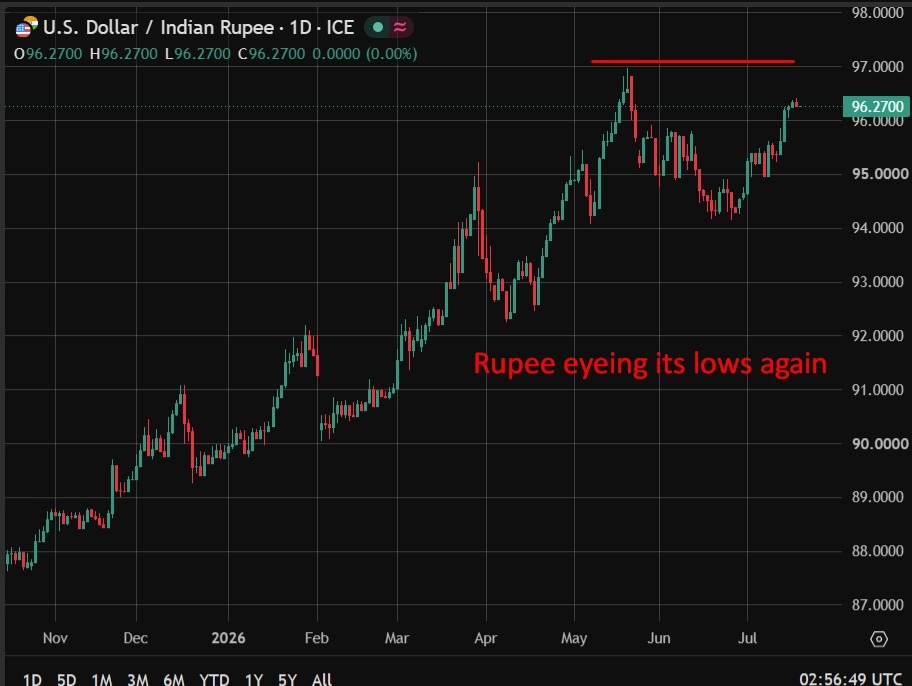The height and width of the screenshot is (686, 912).
Task: Click the 90.0000 price axis label
Action: click(x=879, y=444)
